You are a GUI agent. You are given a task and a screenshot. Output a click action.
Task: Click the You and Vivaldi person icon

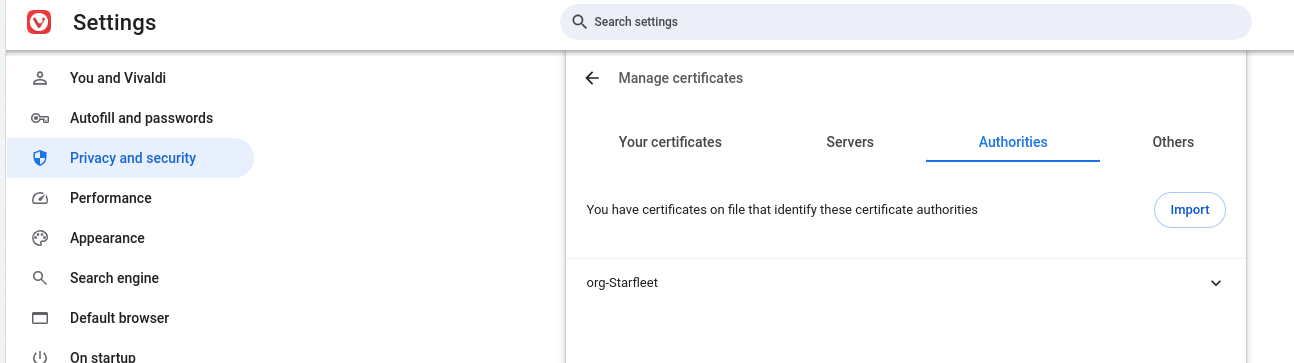pos(40,78)
